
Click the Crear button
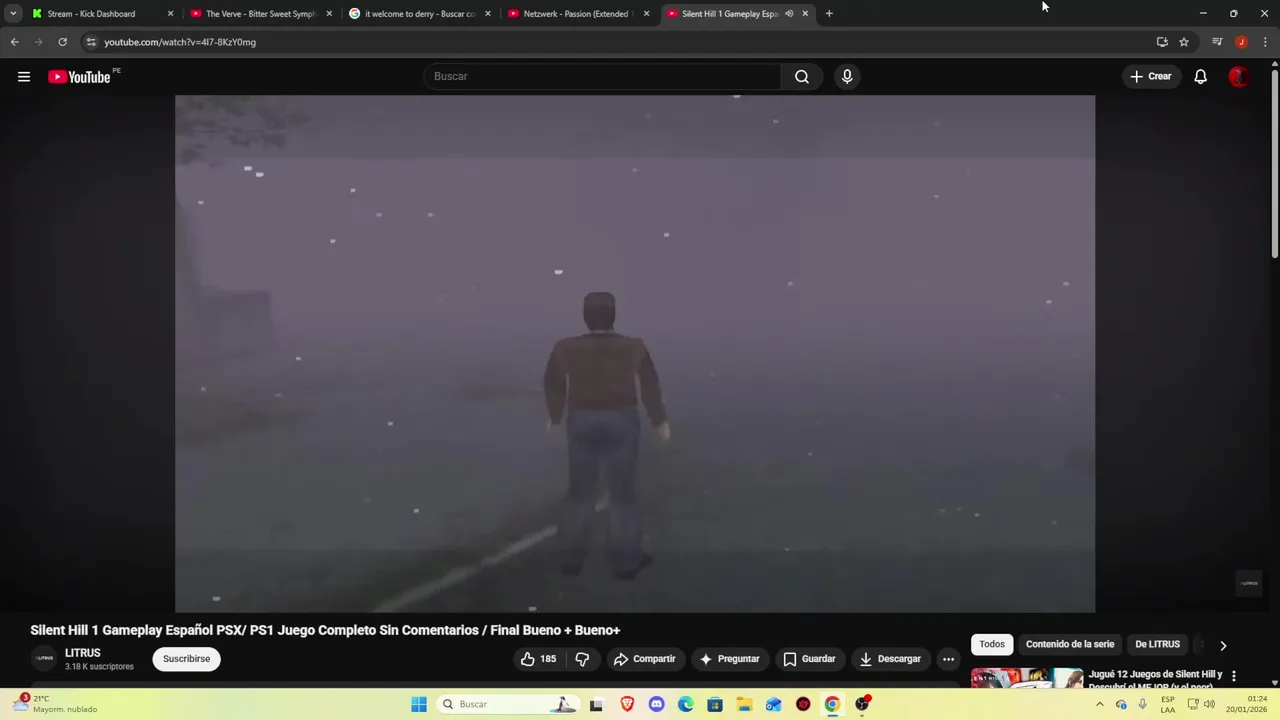[x=1150, y=77]
